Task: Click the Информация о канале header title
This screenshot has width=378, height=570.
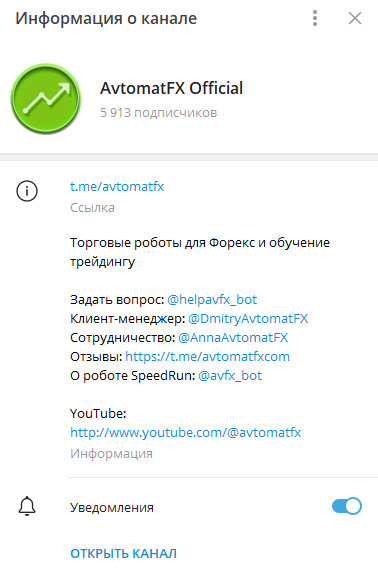Action: click(106, 18)
